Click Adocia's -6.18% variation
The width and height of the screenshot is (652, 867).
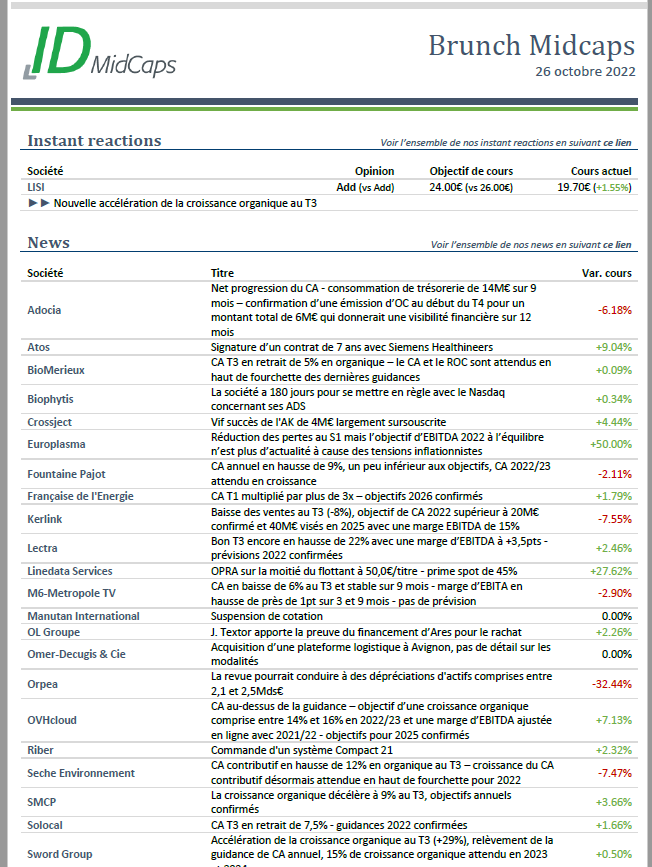pos(614,310)
